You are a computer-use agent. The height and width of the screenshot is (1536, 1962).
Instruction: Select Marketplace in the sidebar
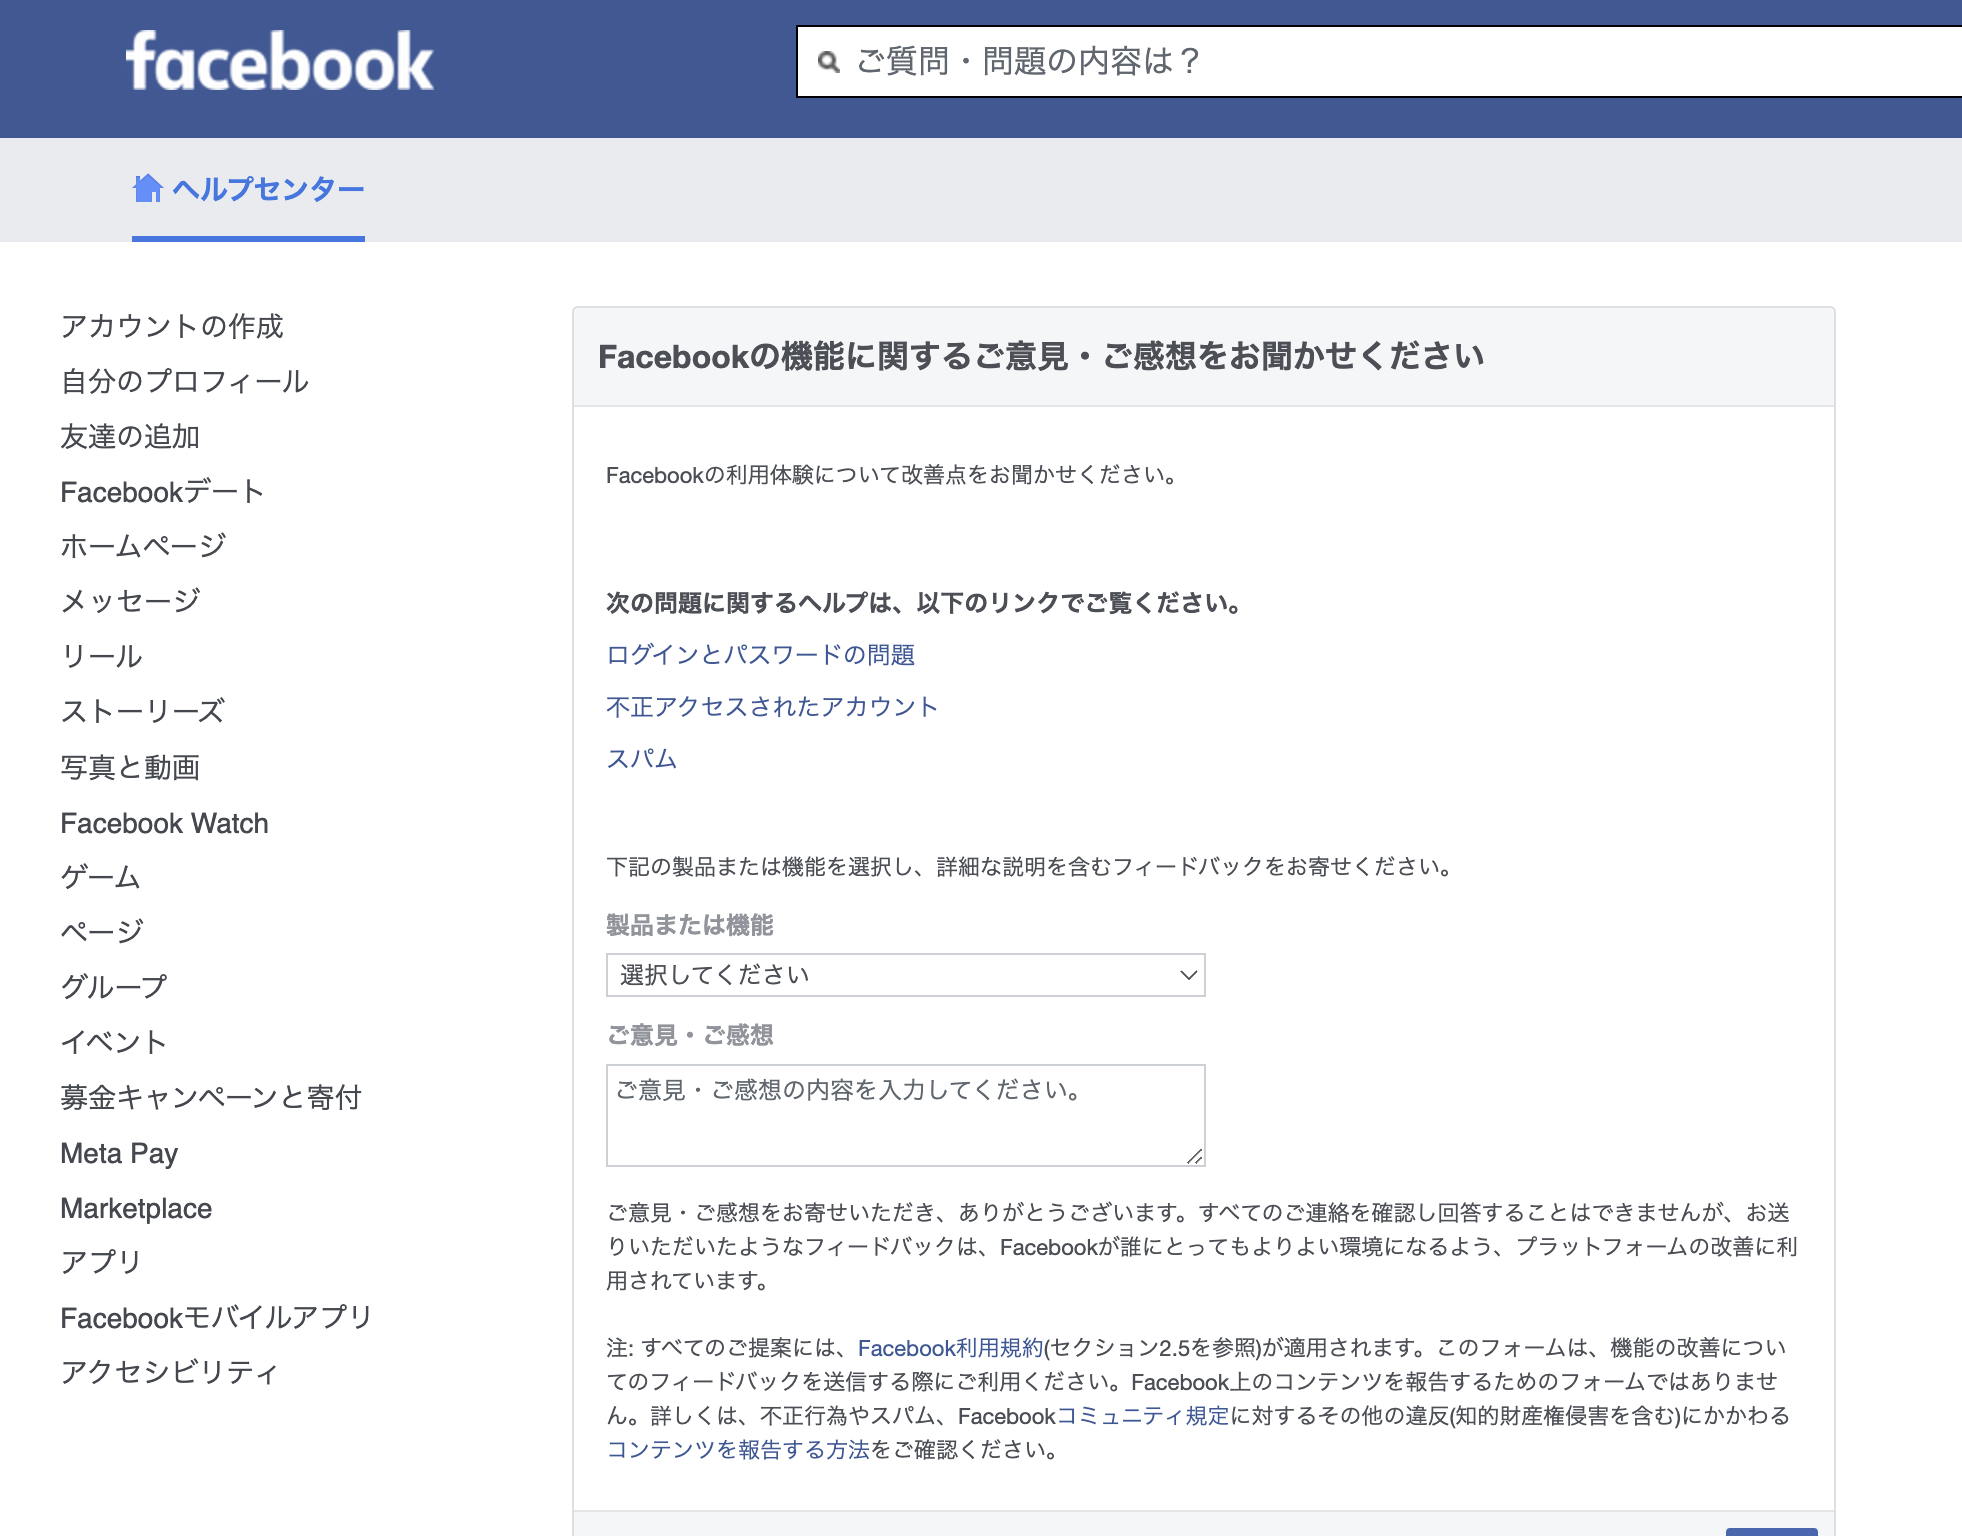point(136,1208)
